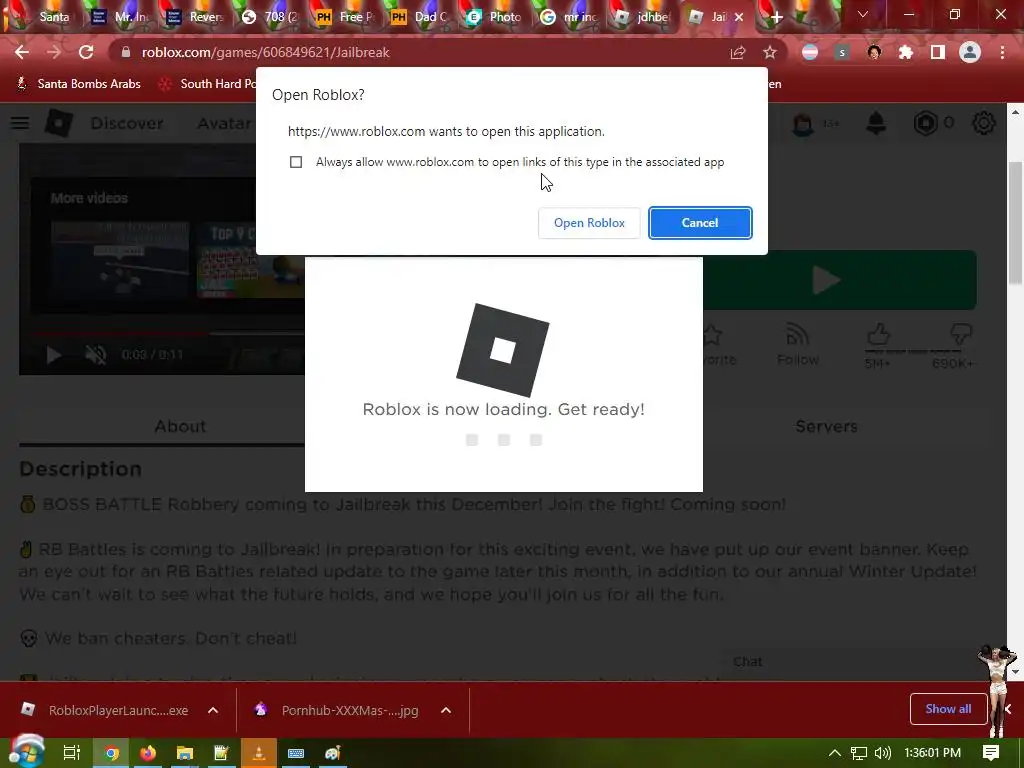Viewport: 1024px width, 768px height.
Task: Bookmark this page with the star icon
Action: click(x=770, y=52)
